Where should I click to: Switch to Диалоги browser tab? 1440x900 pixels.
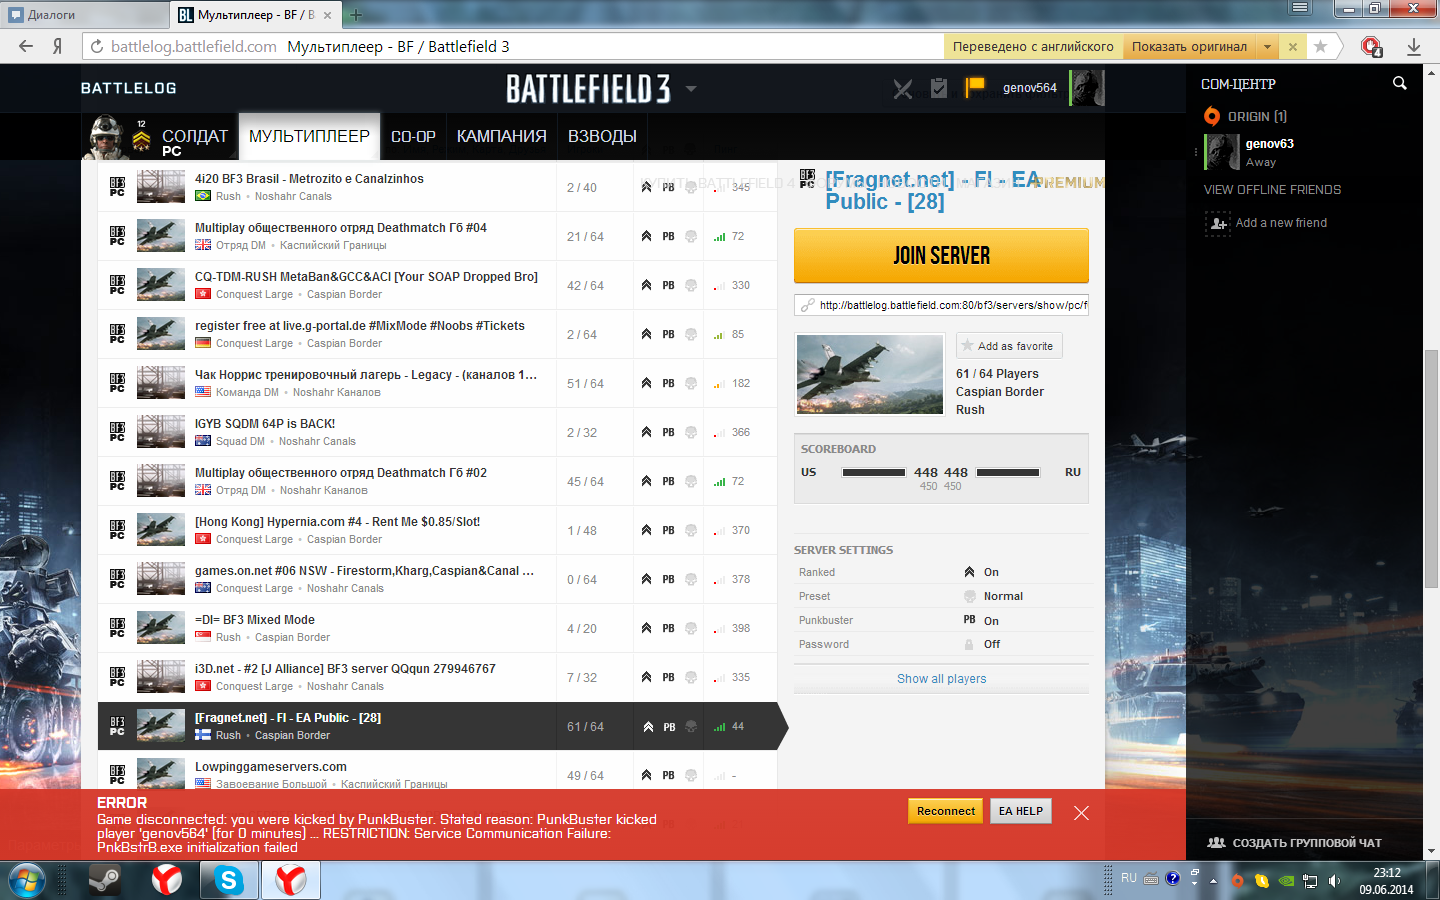(85, 15)
